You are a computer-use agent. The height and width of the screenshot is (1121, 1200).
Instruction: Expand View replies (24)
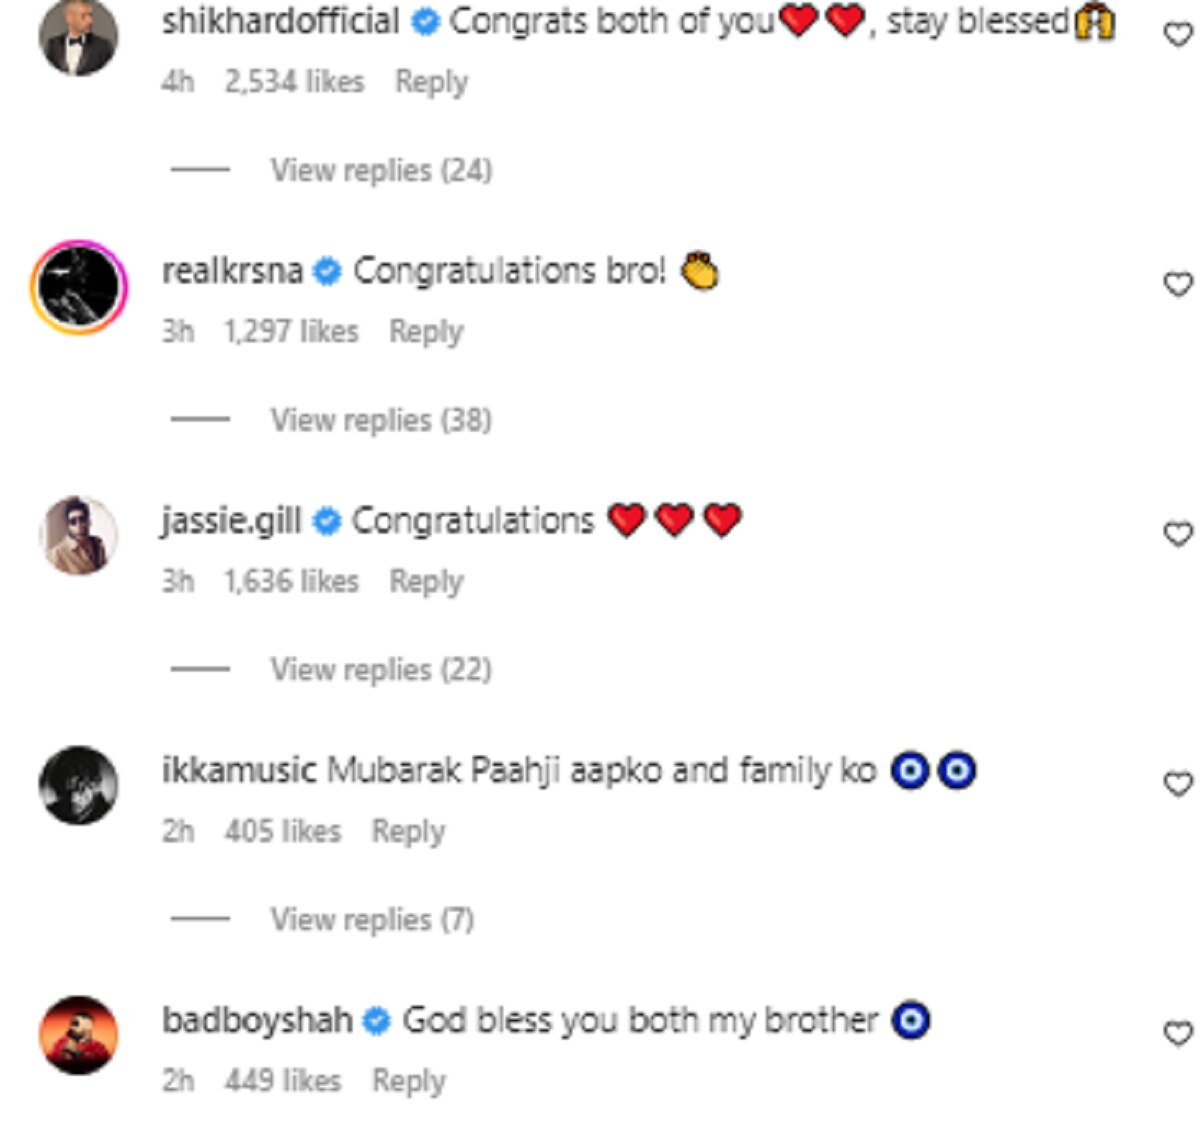pyautogui.click(x=380, y=170)
